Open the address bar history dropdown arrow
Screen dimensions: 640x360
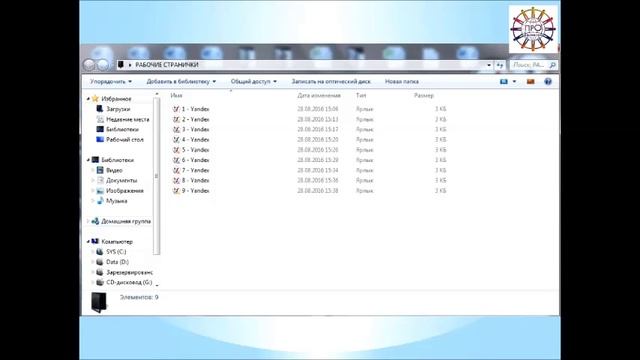click(x=489, y=65)
